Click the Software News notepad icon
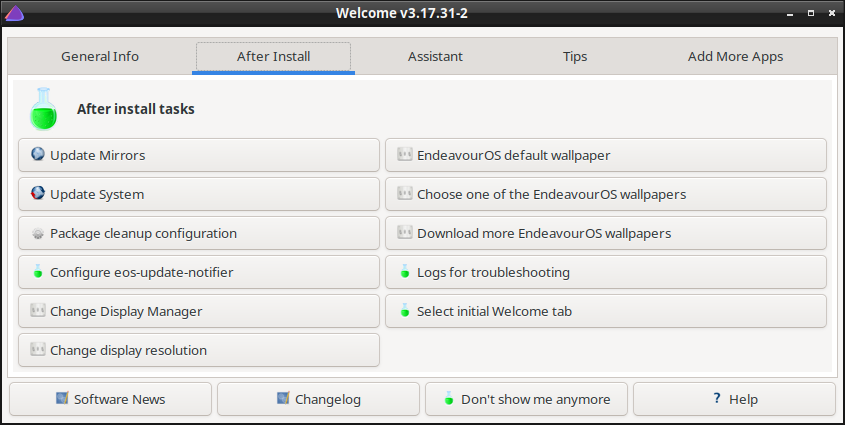 tap(63, 398)
